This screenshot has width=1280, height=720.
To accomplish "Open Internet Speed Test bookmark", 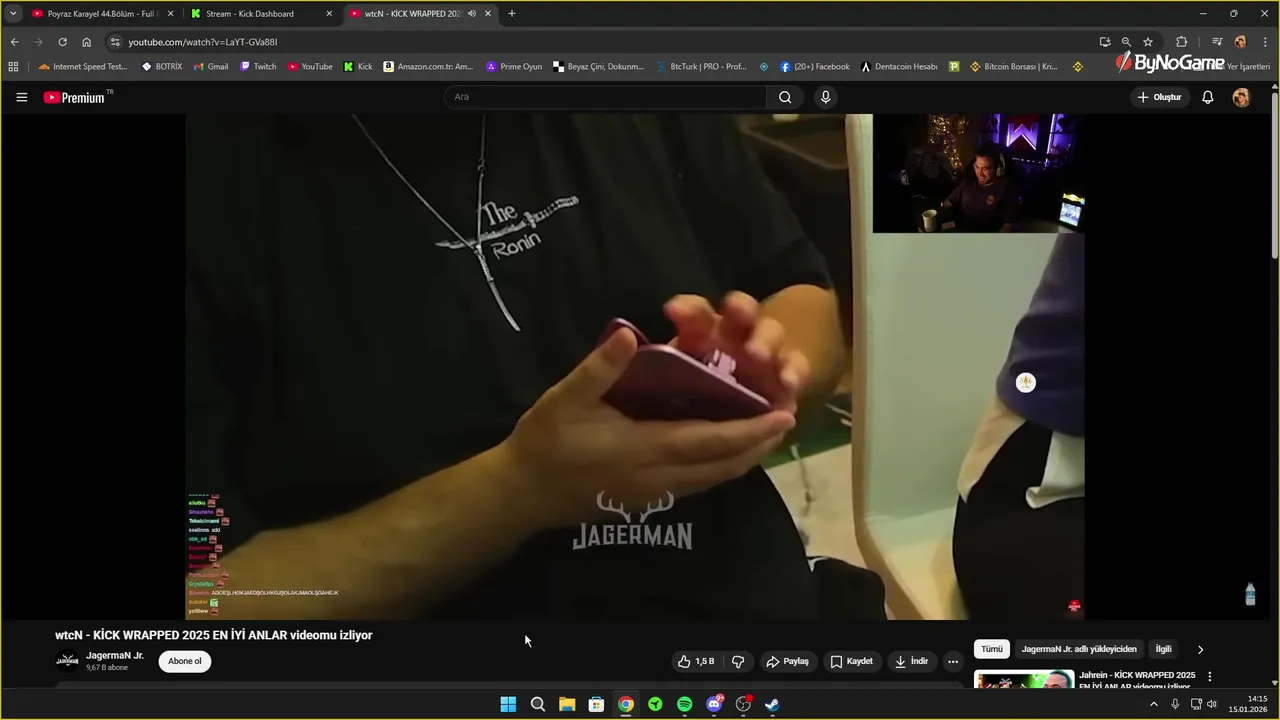I will tap(83, 67).
